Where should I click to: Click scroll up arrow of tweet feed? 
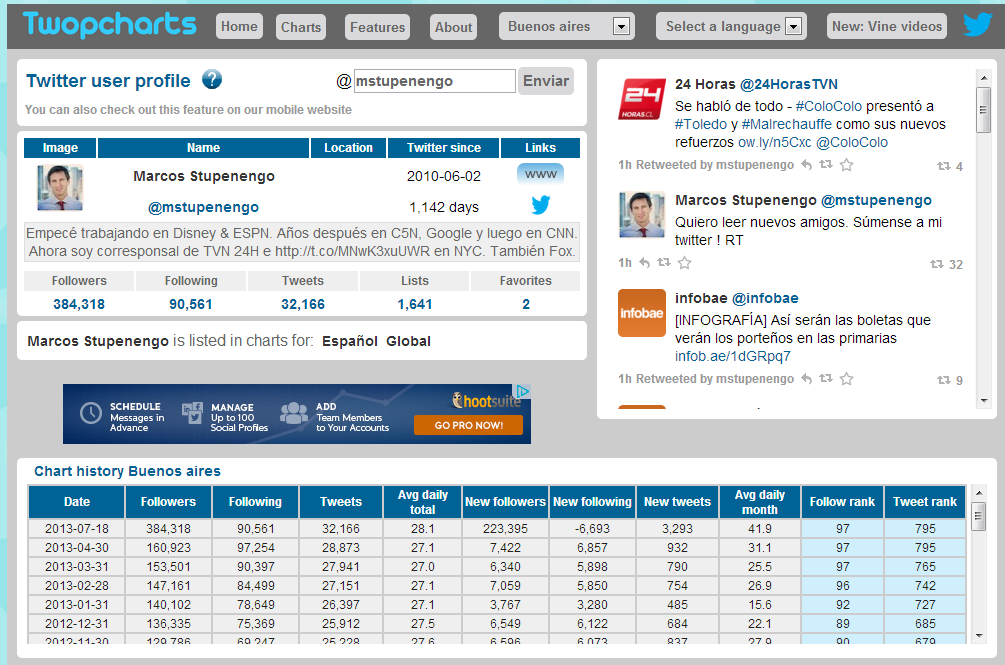click(x=983, y=78)
